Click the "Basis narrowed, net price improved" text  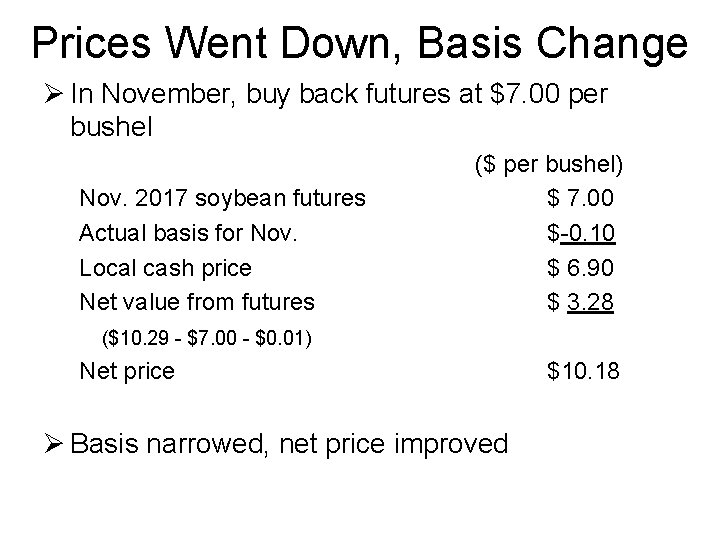tap(290, 443)
